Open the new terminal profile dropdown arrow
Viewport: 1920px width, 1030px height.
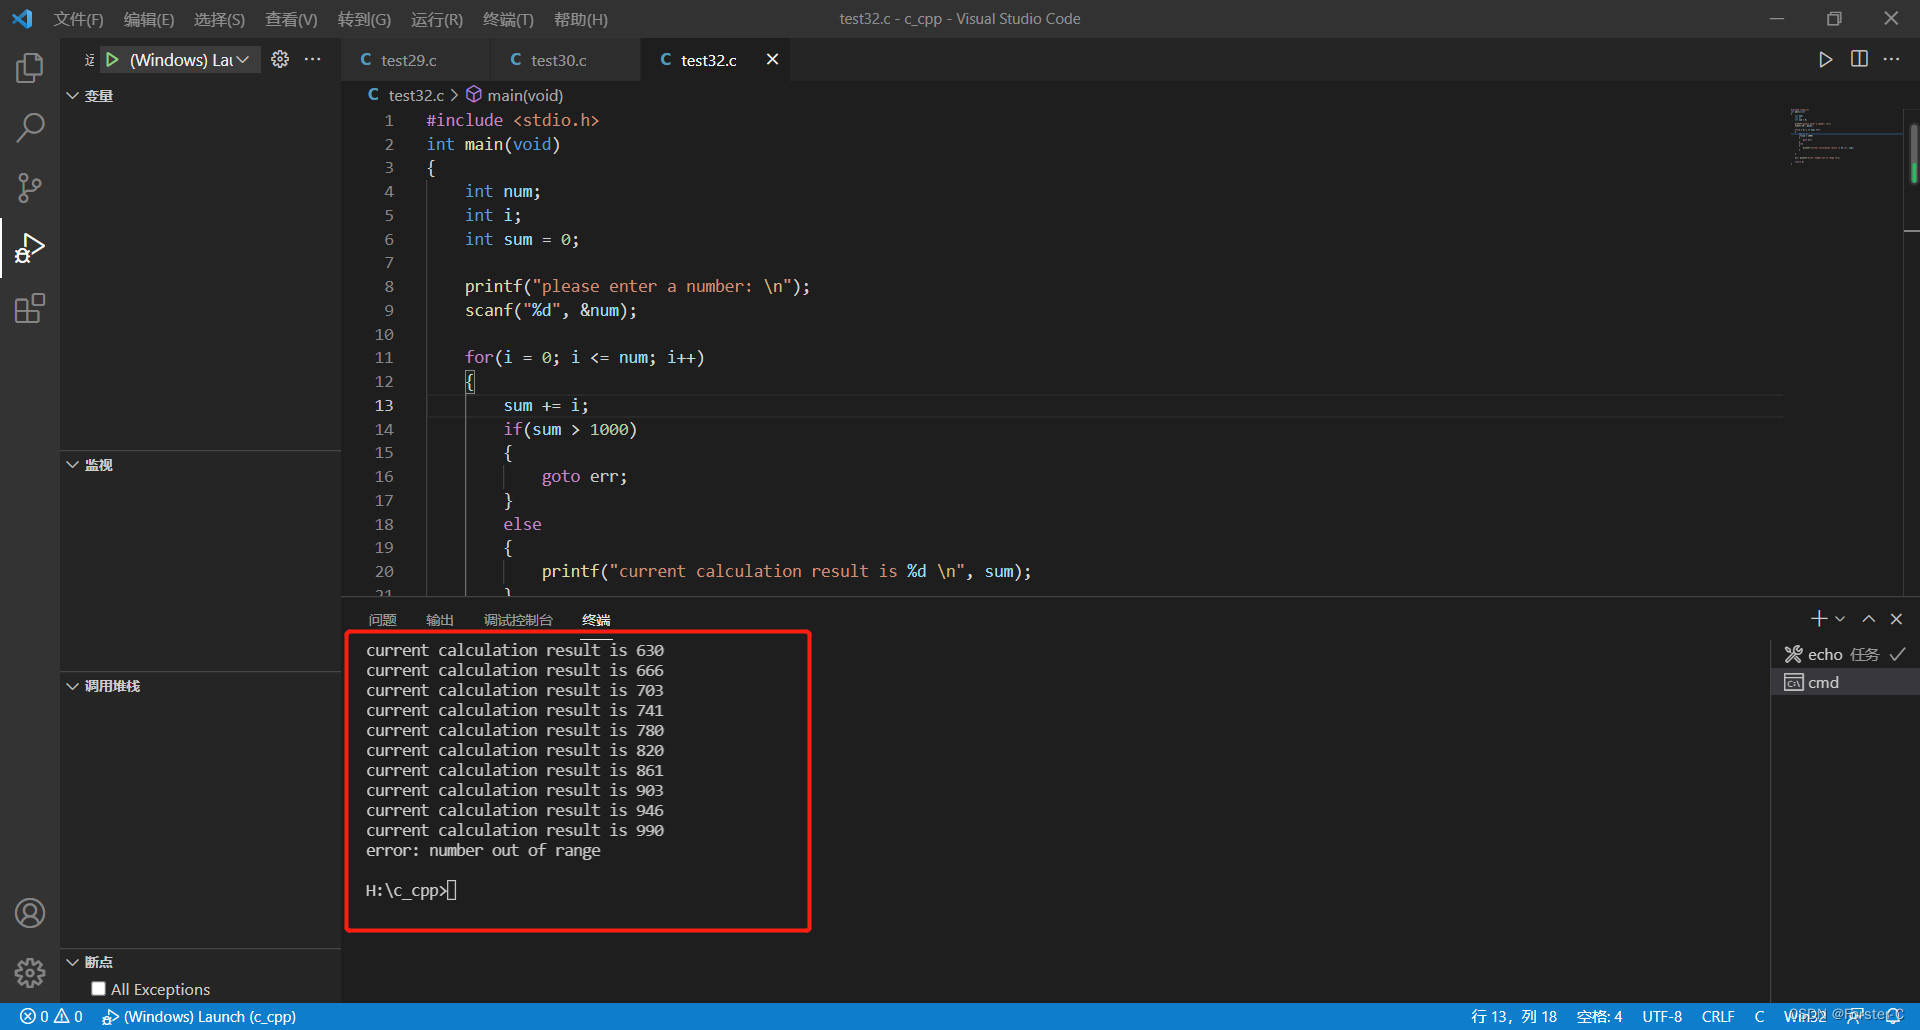click(x=1840, y=619)
